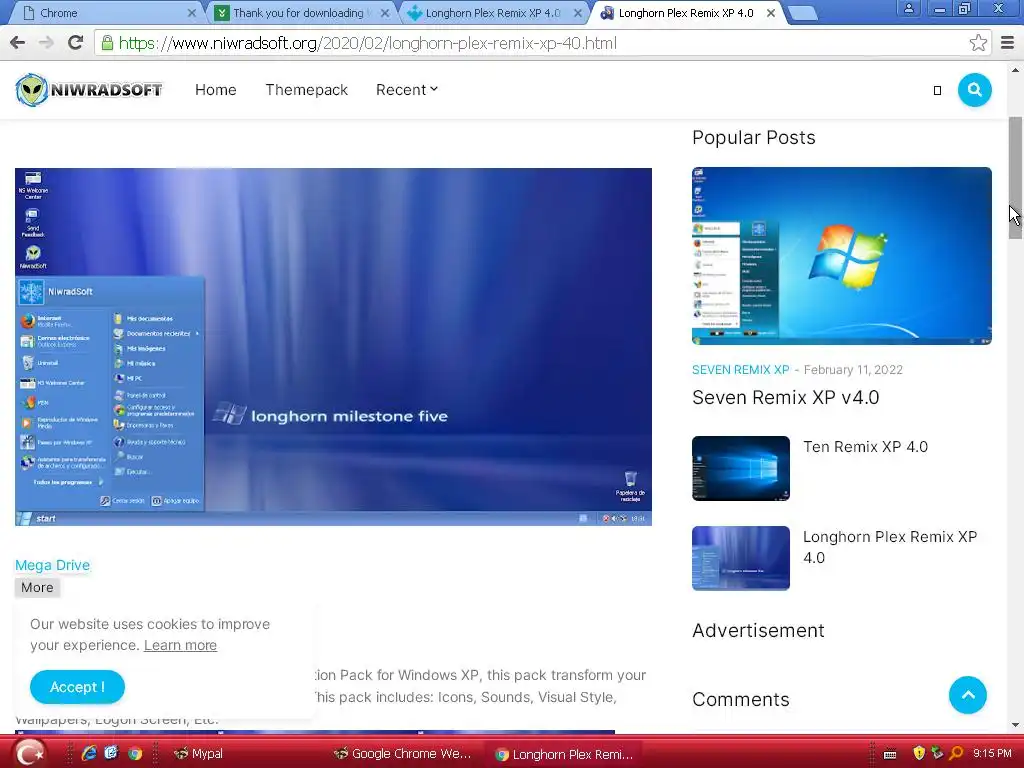Switch to Google Chrome We... taskbar window
This screenshot has height=768, width=1024.
tap(403, 754)
